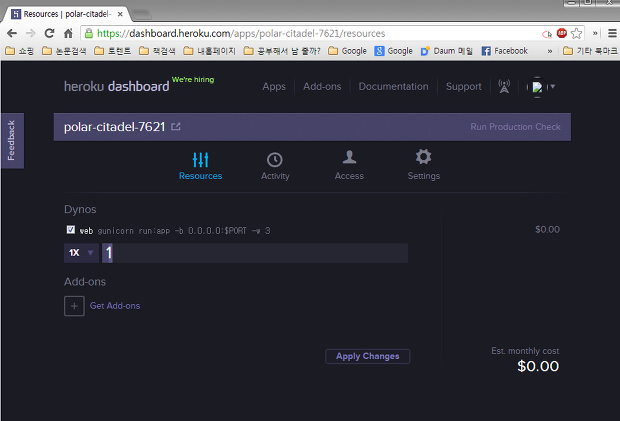Open the 1X dyno size dropdown

81,253
